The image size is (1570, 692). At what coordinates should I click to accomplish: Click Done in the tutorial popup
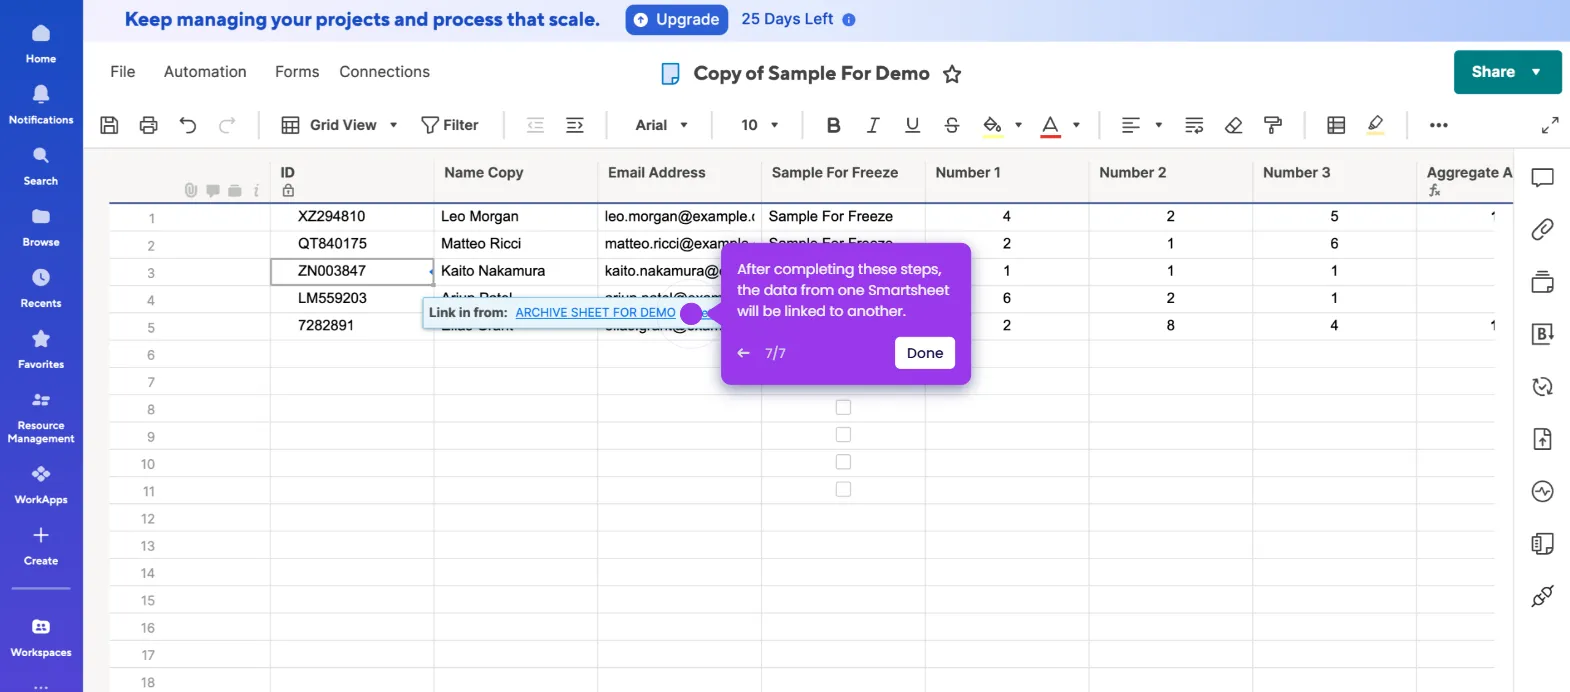[925, 353]
